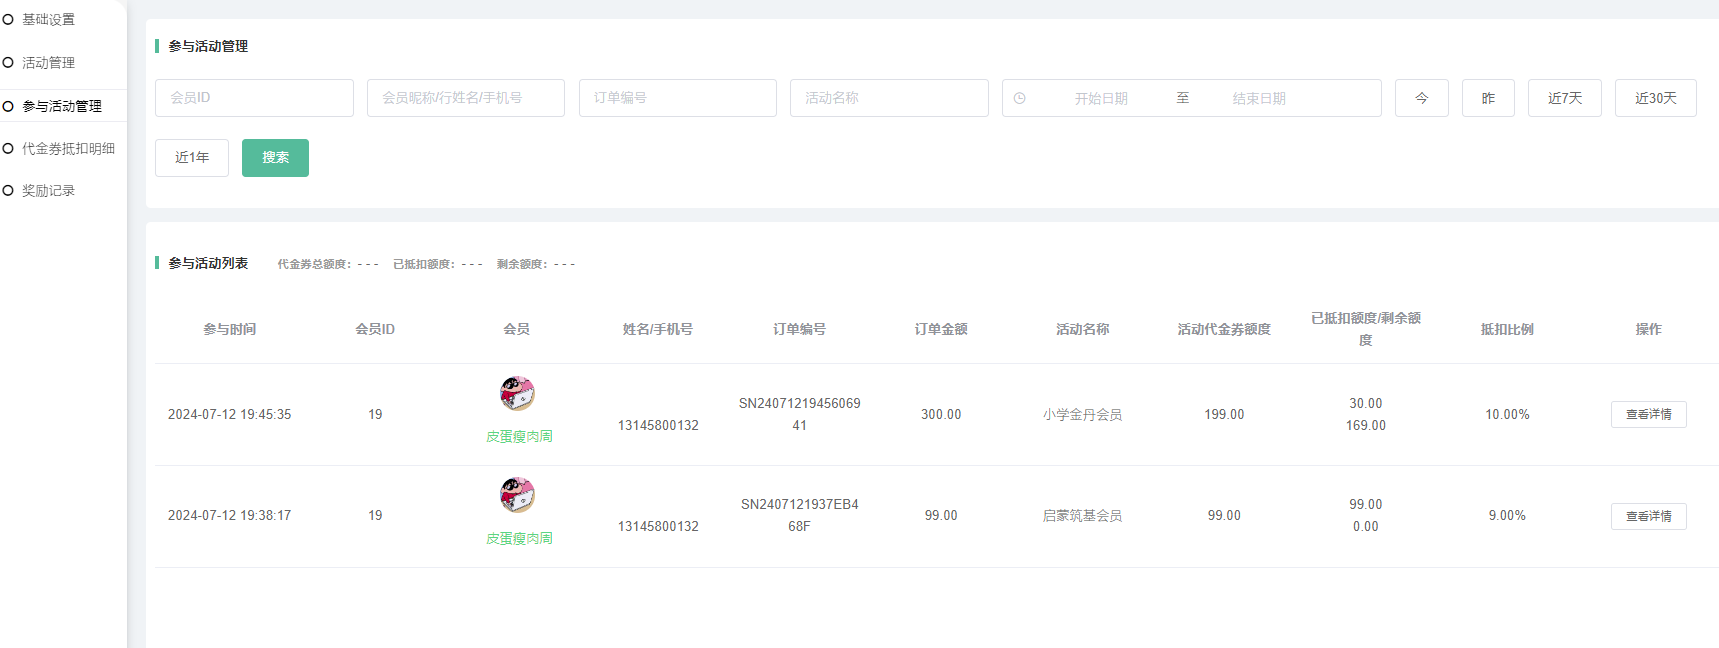This screenshot has height=648, width=1719.
Task: Filter by today with 今 button
Action: pyautogui.click(x=1421, y=98)
